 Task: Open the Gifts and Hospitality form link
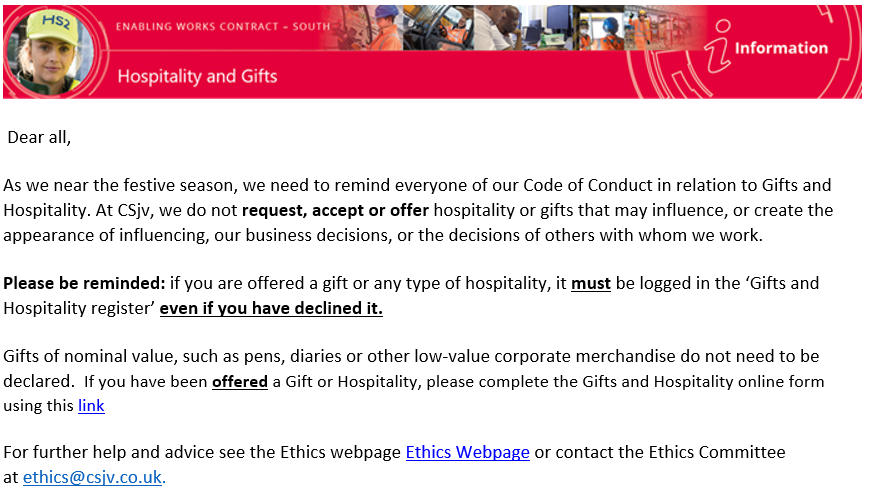(x=91, y=406)
